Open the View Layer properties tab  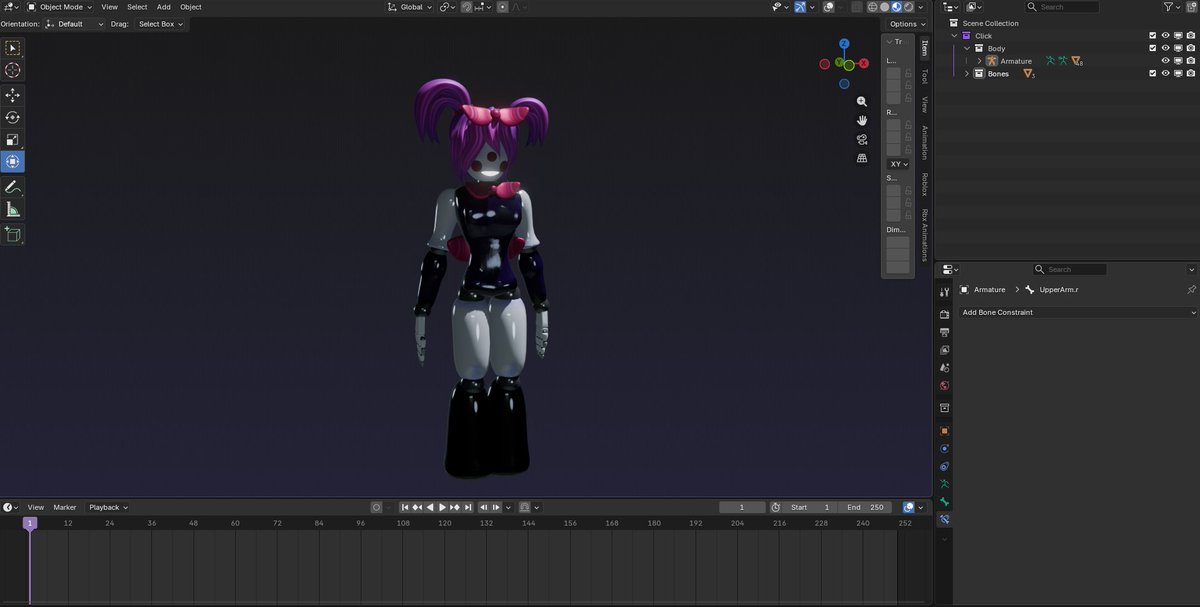[x=944, y=350]
